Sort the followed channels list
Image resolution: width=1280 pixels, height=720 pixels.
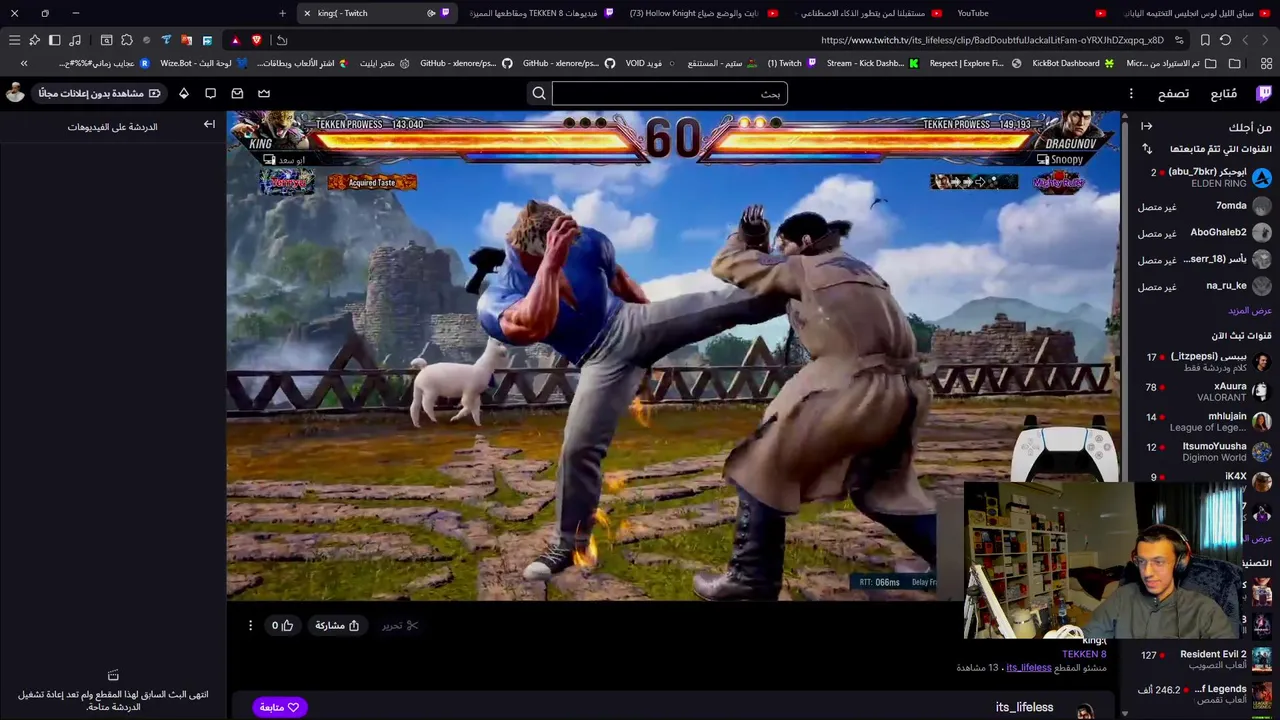1147,149
